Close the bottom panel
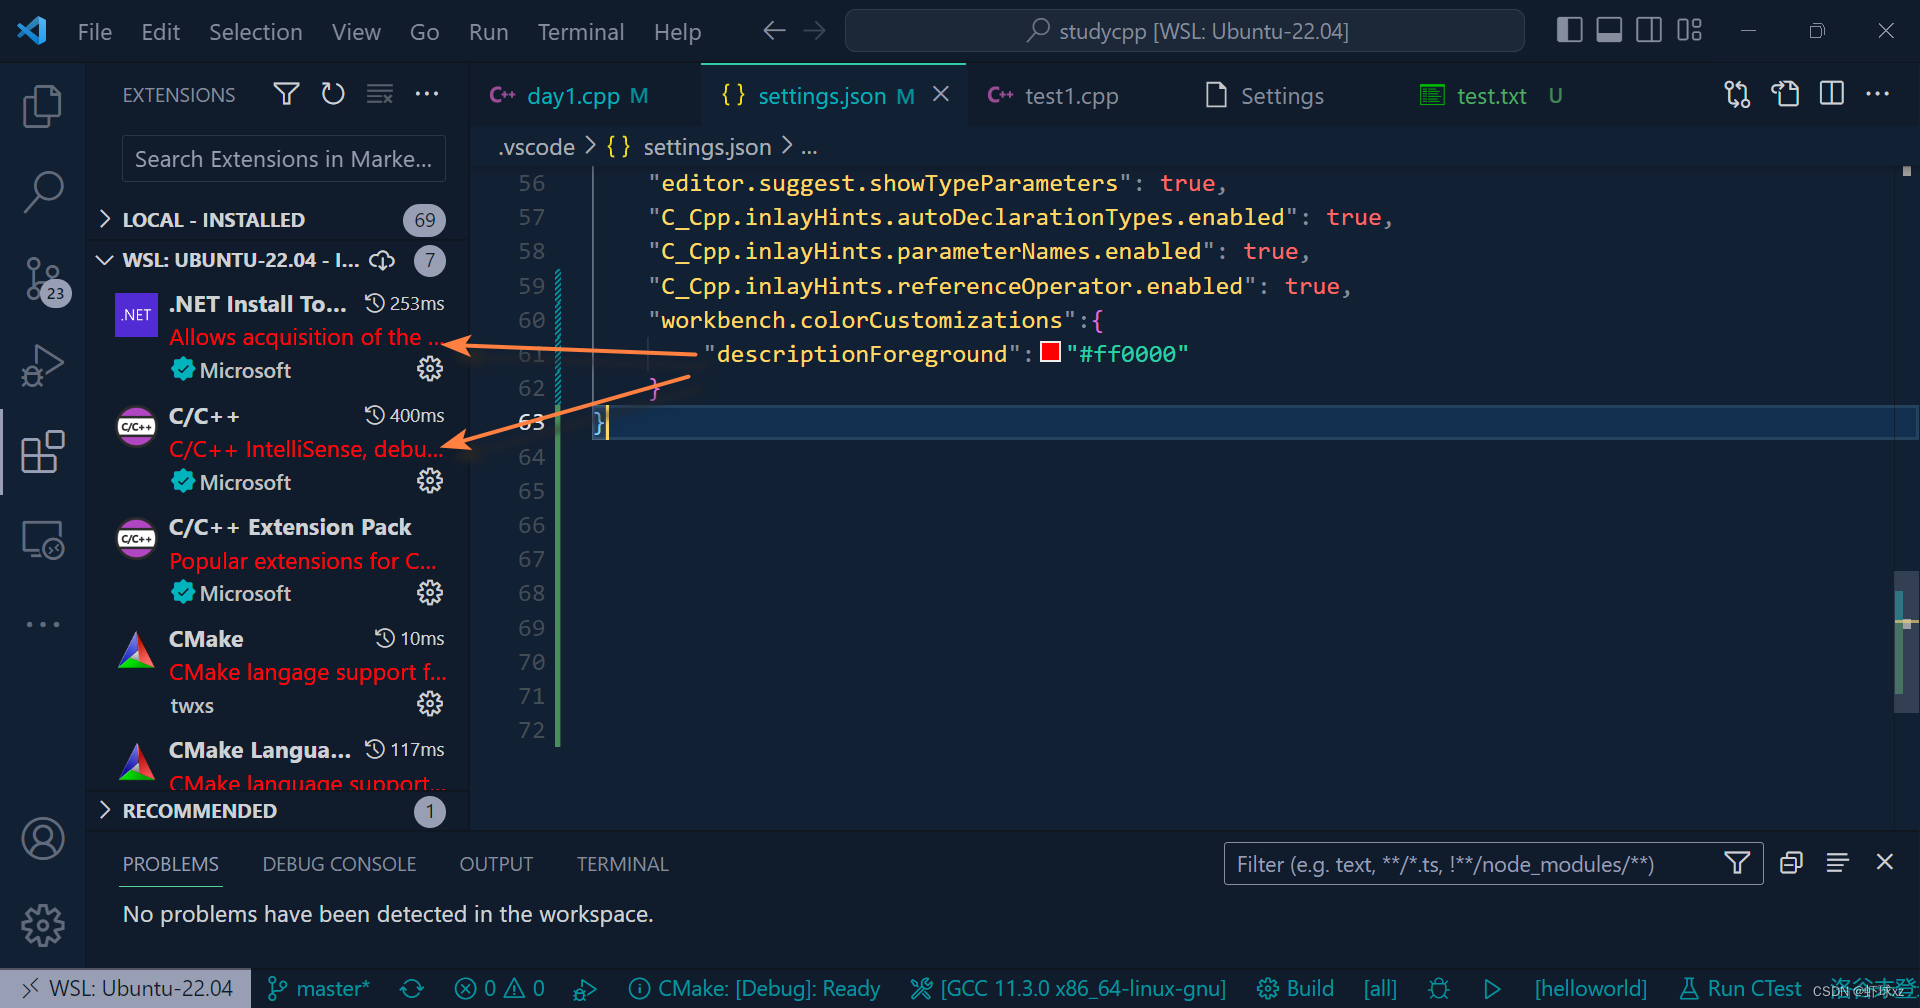Image resolution: width=1920 pixels, height=1008 pixels. pyautogui.click(x=1885, y=862)
